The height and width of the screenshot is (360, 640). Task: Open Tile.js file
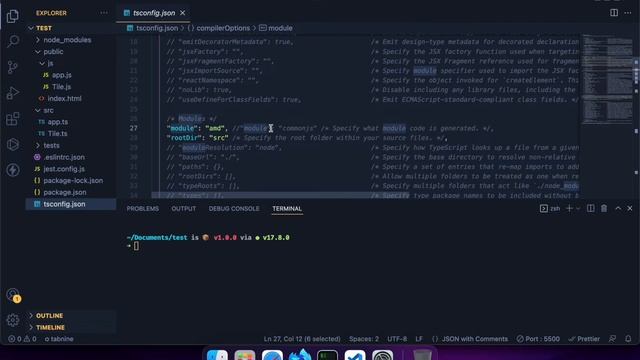coord(61,87)
